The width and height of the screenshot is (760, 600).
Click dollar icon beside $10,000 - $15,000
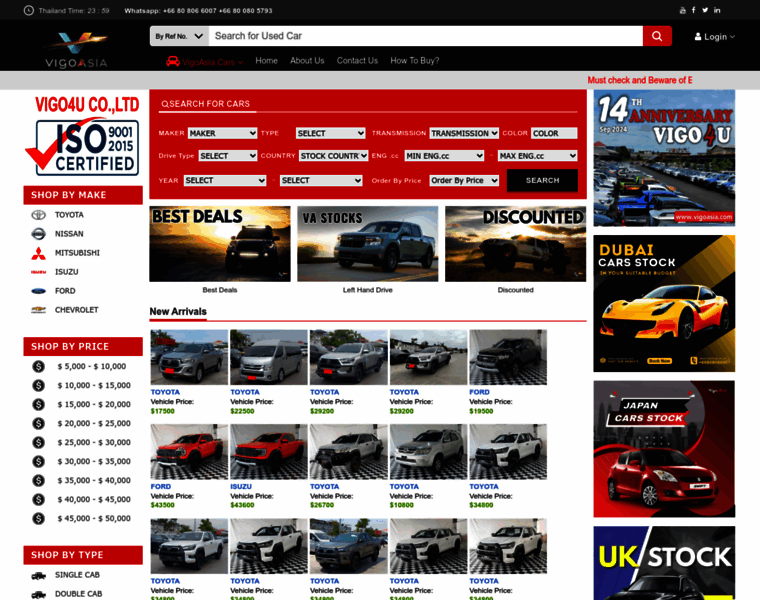(38, 385)
